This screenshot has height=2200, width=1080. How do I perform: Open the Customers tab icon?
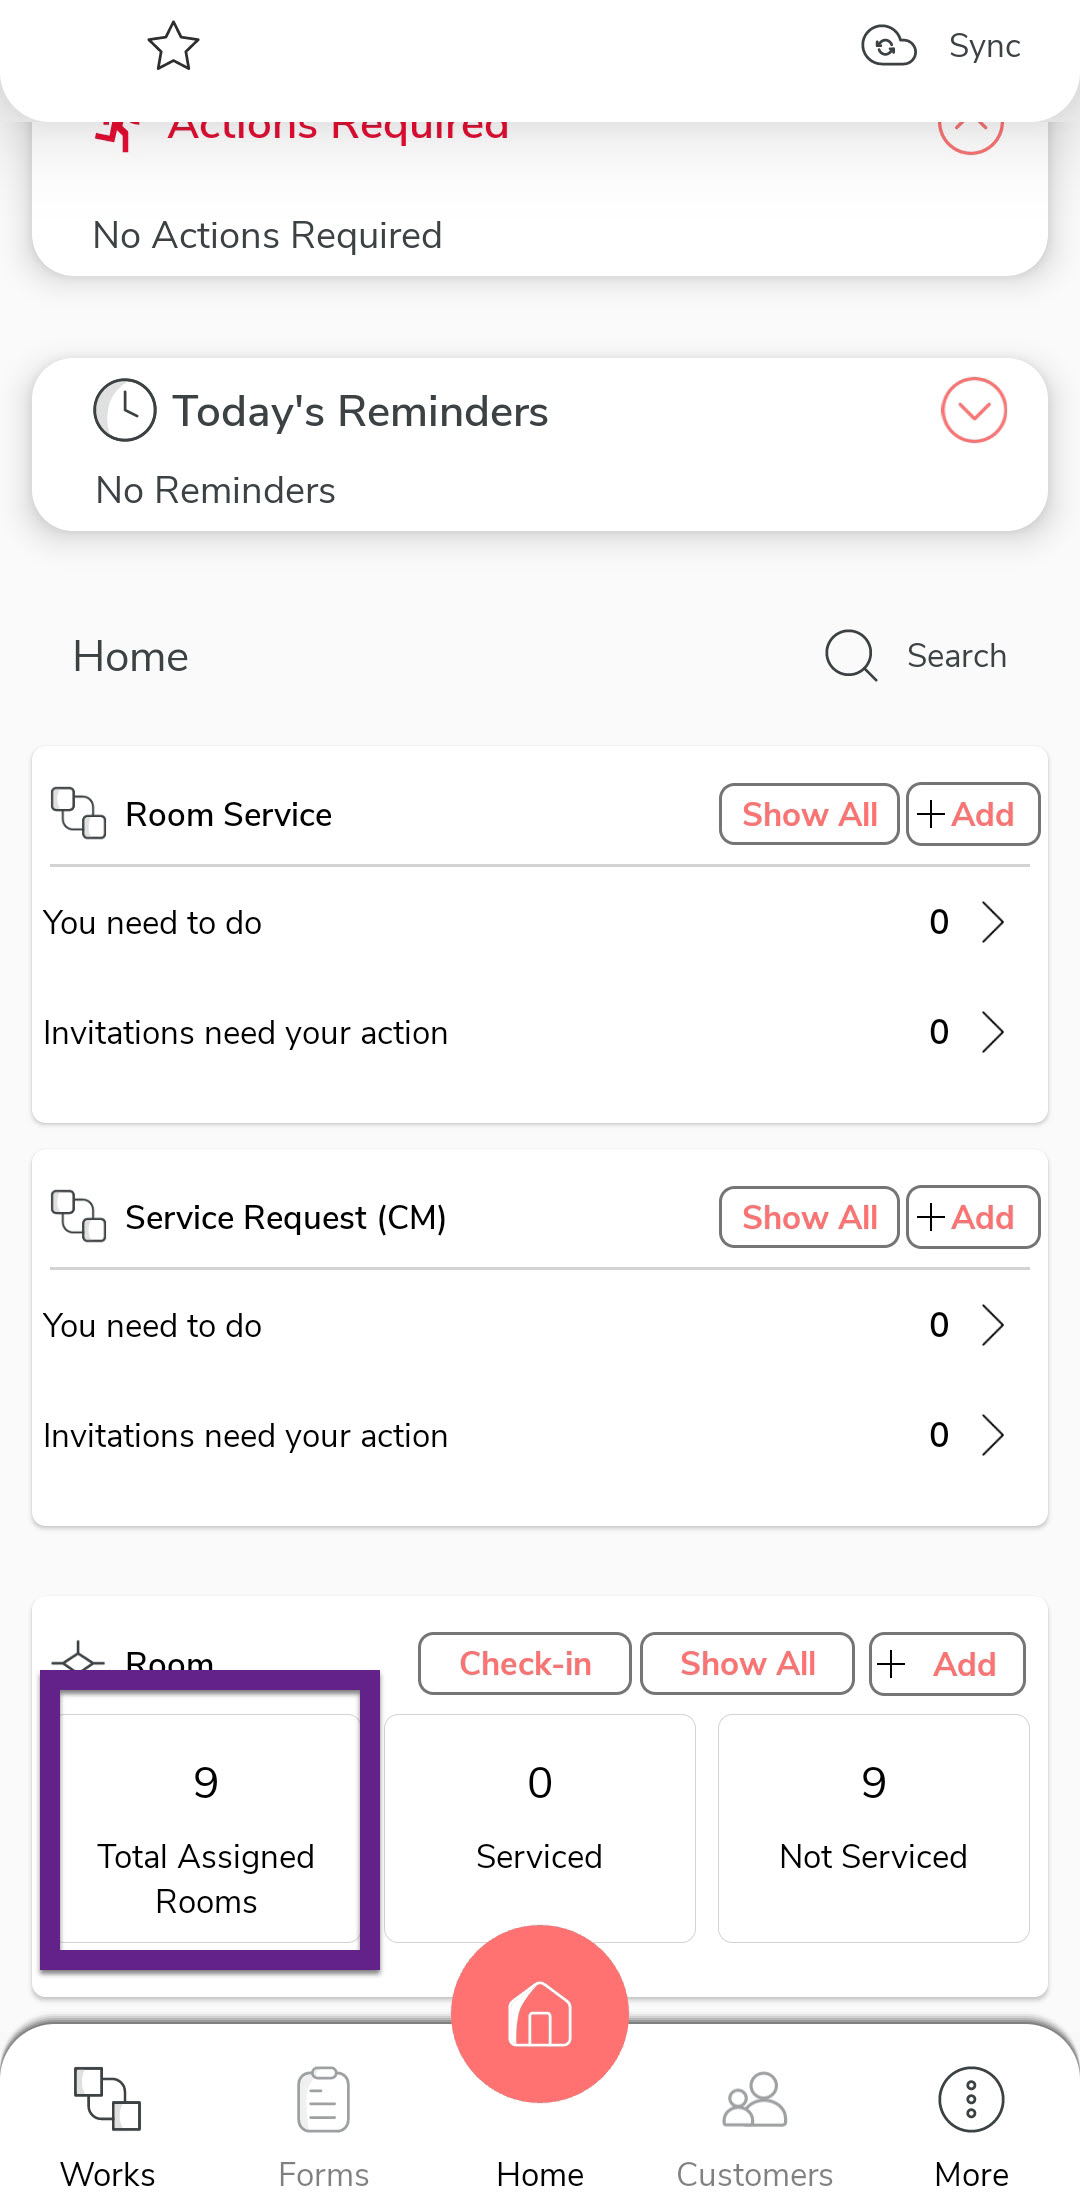pos(755,2100)
